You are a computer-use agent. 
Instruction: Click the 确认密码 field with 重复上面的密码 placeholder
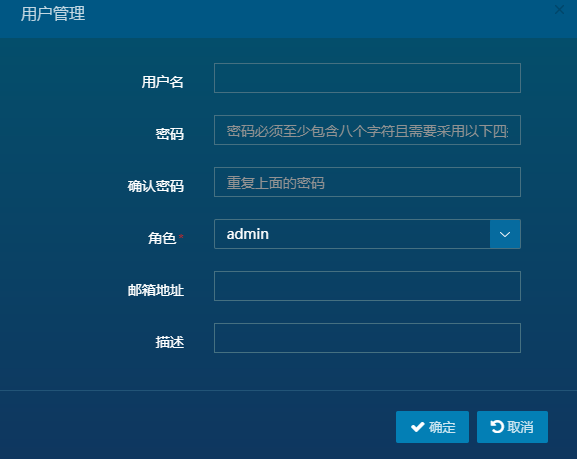pos(367,182)
